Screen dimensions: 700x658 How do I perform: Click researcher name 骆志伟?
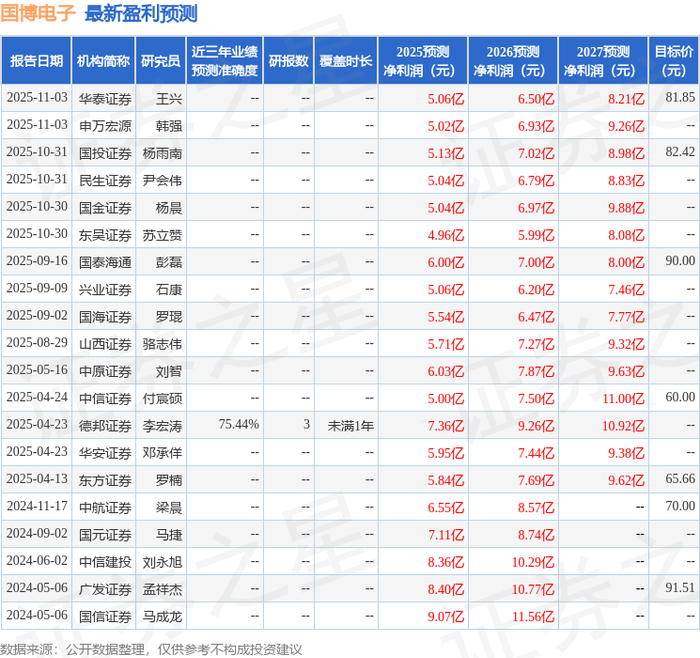[162, 344]
